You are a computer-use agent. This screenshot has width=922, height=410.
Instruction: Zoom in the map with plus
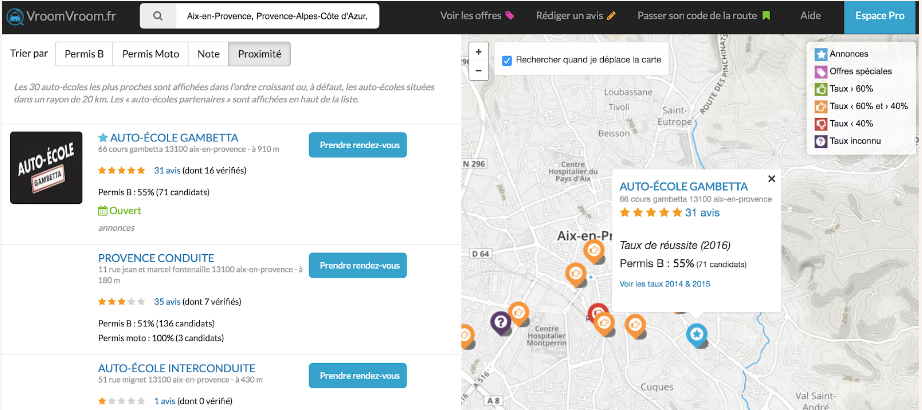tap(478, 52)
